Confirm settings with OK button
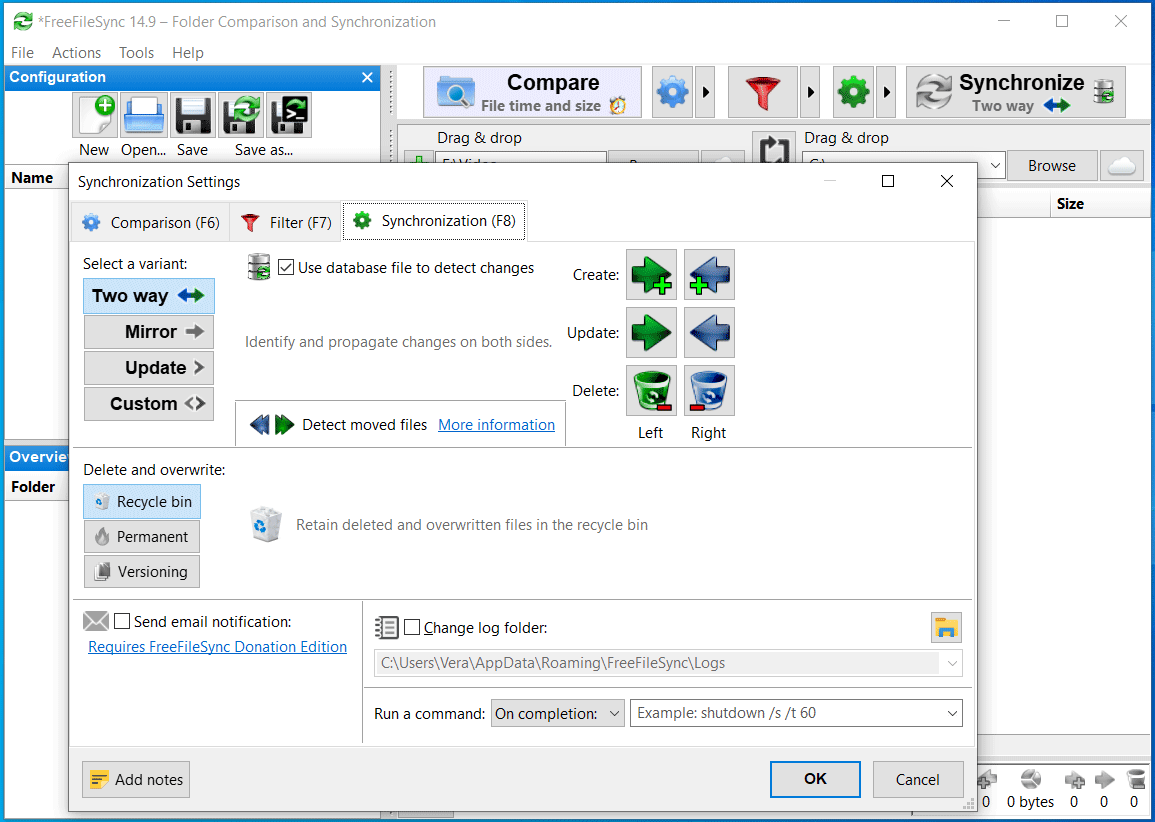 click(x=815, y=779)
